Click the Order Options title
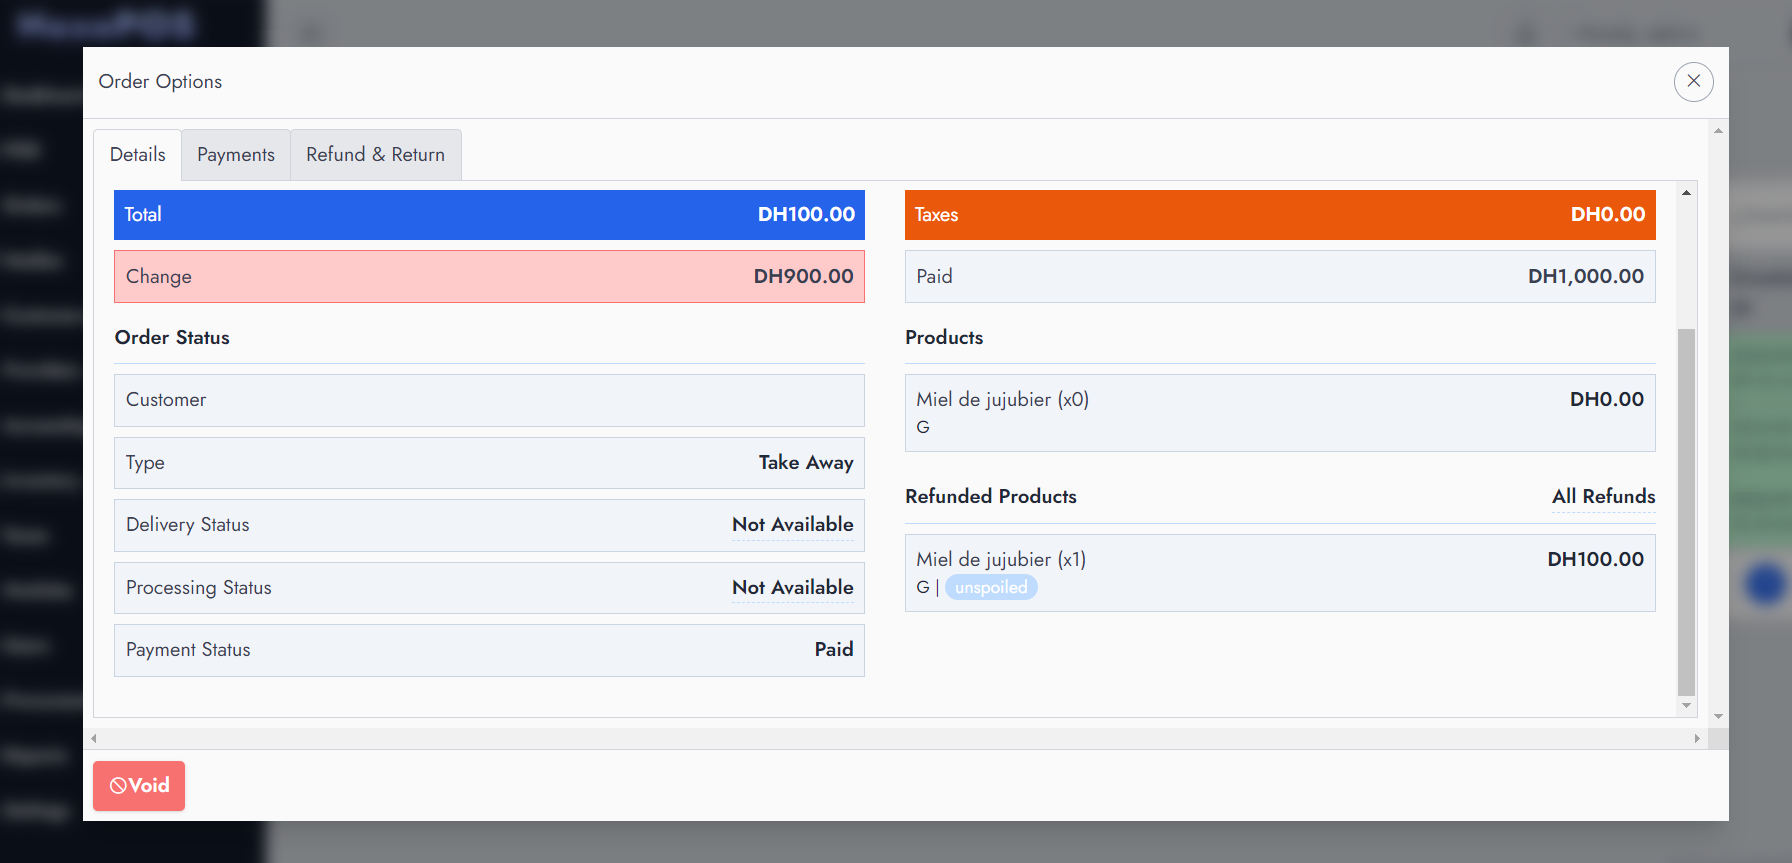1792x863 pixels. pos(160,82)
